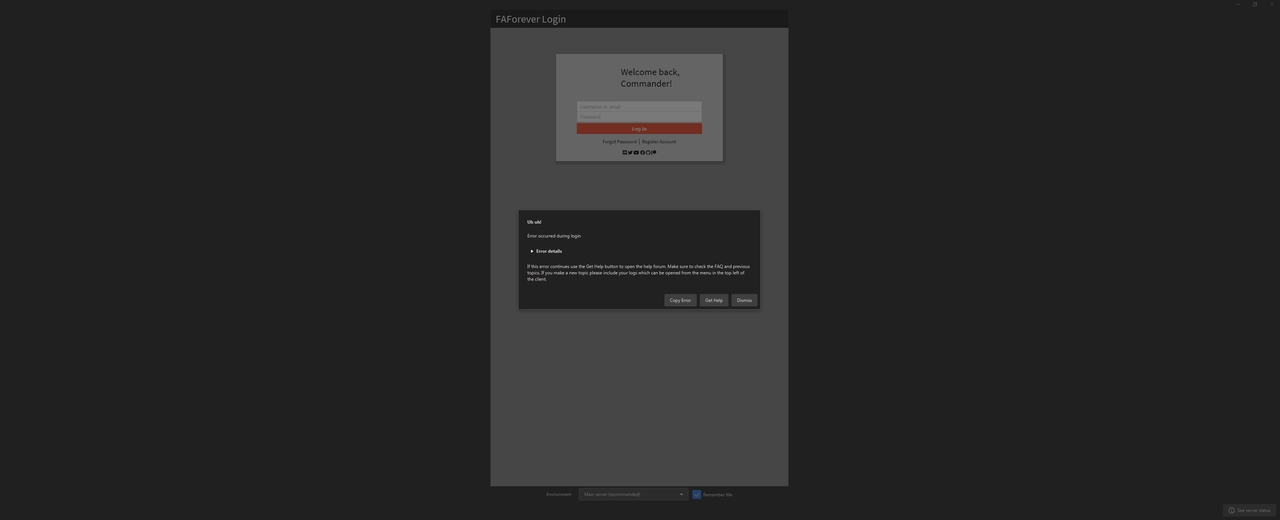1280x520 pixels.
Task: Focus the Username or email field
Action: click(639, 107)
